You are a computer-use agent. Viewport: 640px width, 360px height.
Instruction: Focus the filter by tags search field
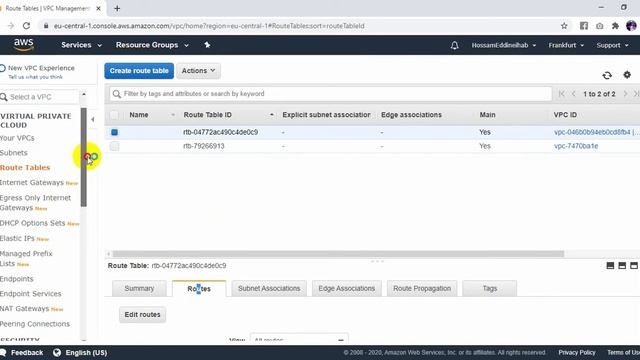tap(331, 94)
